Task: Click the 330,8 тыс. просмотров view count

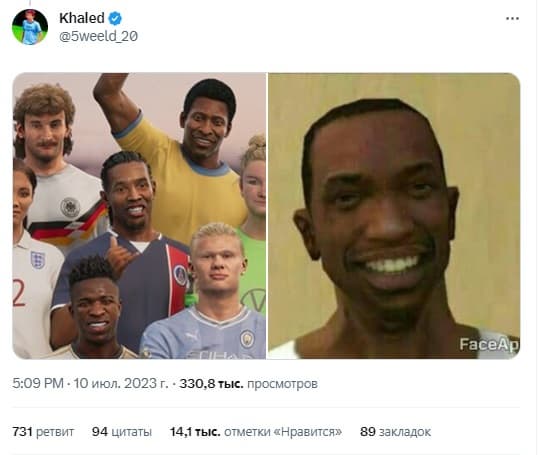Action: tap(248, 384)
